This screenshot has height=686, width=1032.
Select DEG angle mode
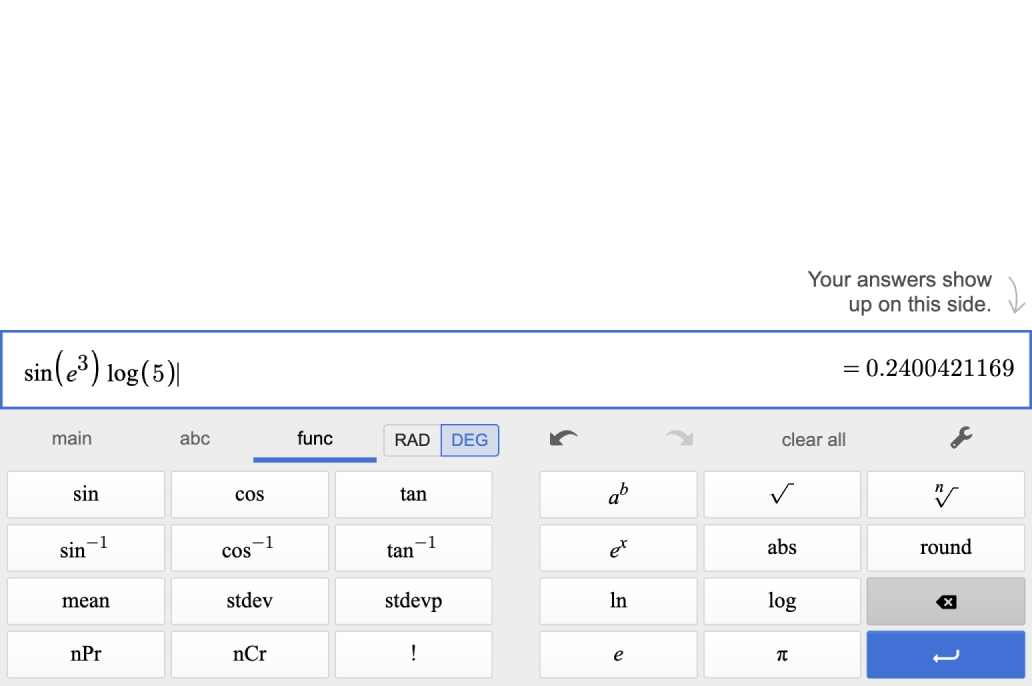[x=470, y=440]
